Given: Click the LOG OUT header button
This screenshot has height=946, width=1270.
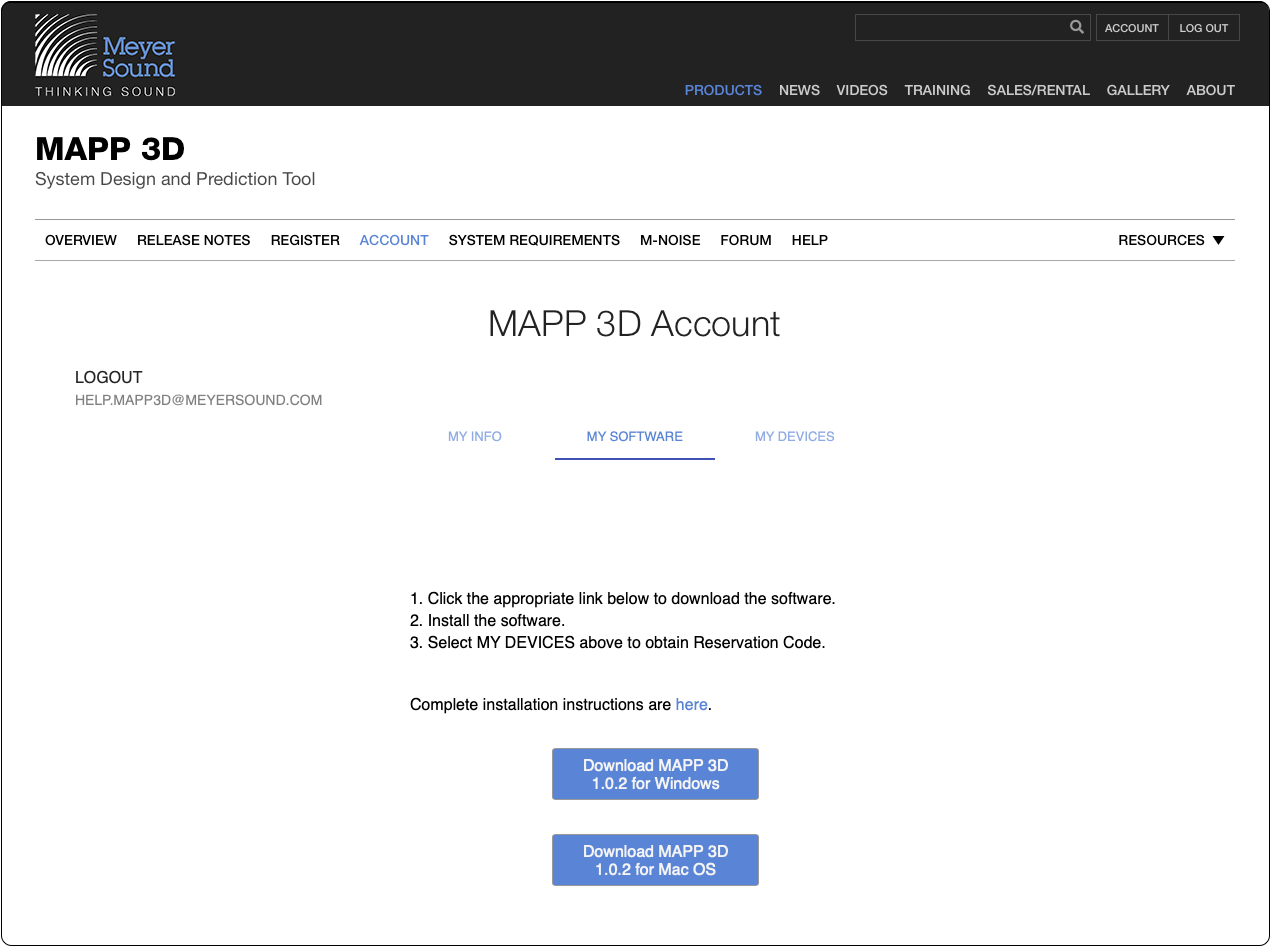Looking at the screenshot, I should 1203,28.
